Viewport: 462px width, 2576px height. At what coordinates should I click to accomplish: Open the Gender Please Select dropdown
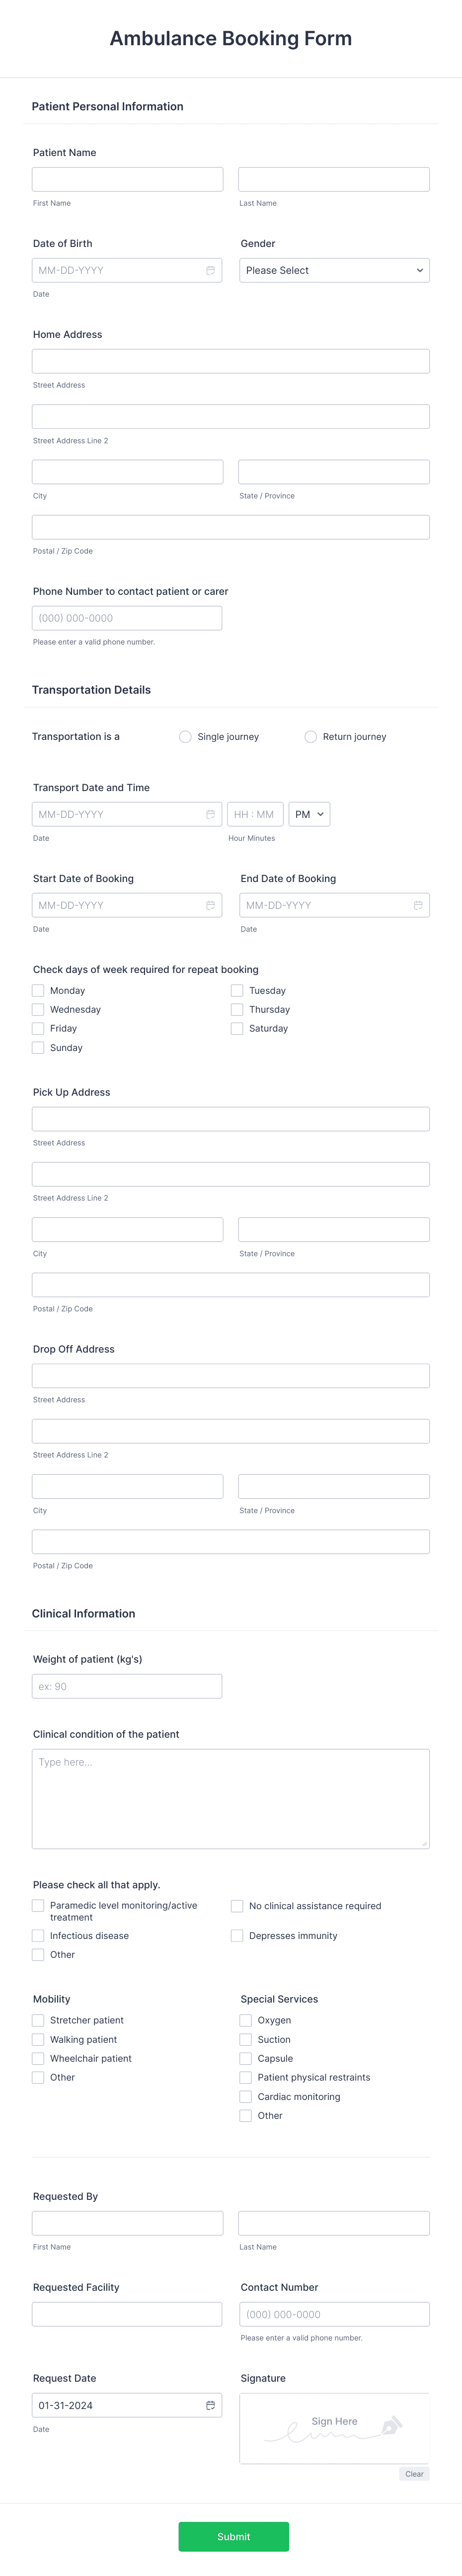[334, 270]
